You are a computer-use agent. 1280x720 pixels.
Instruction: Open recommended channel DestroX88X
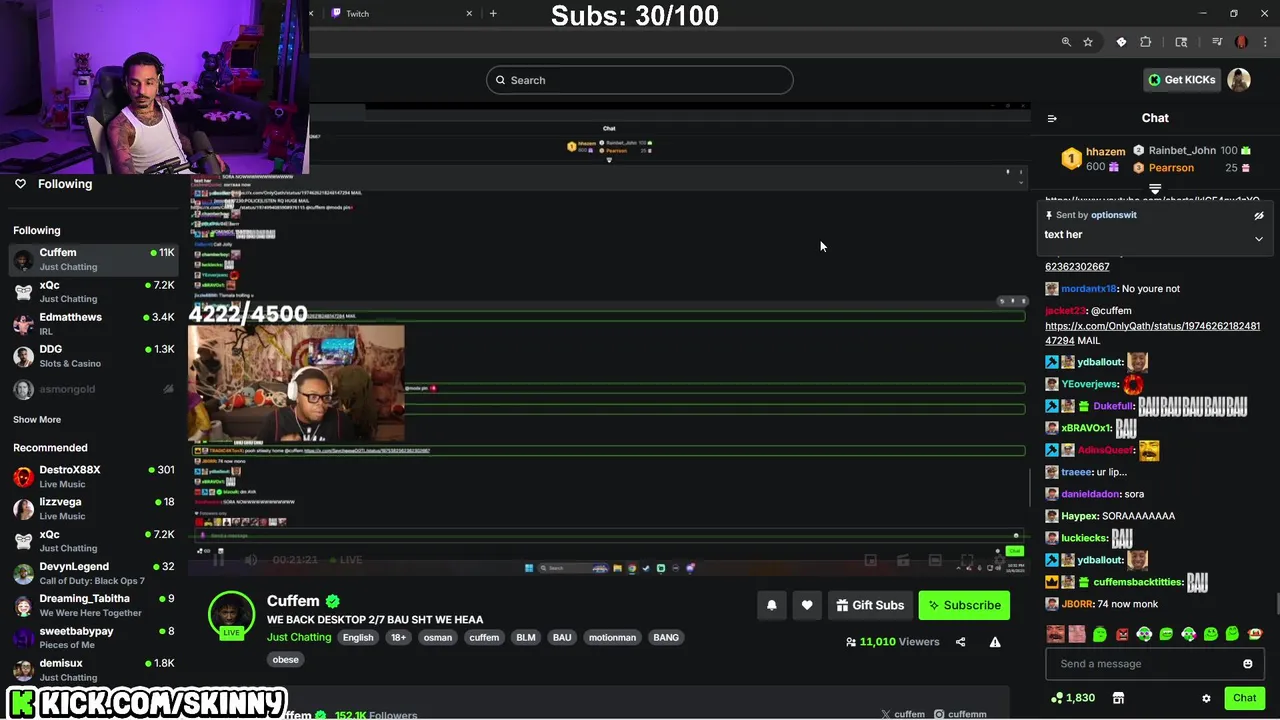[94, 476]
